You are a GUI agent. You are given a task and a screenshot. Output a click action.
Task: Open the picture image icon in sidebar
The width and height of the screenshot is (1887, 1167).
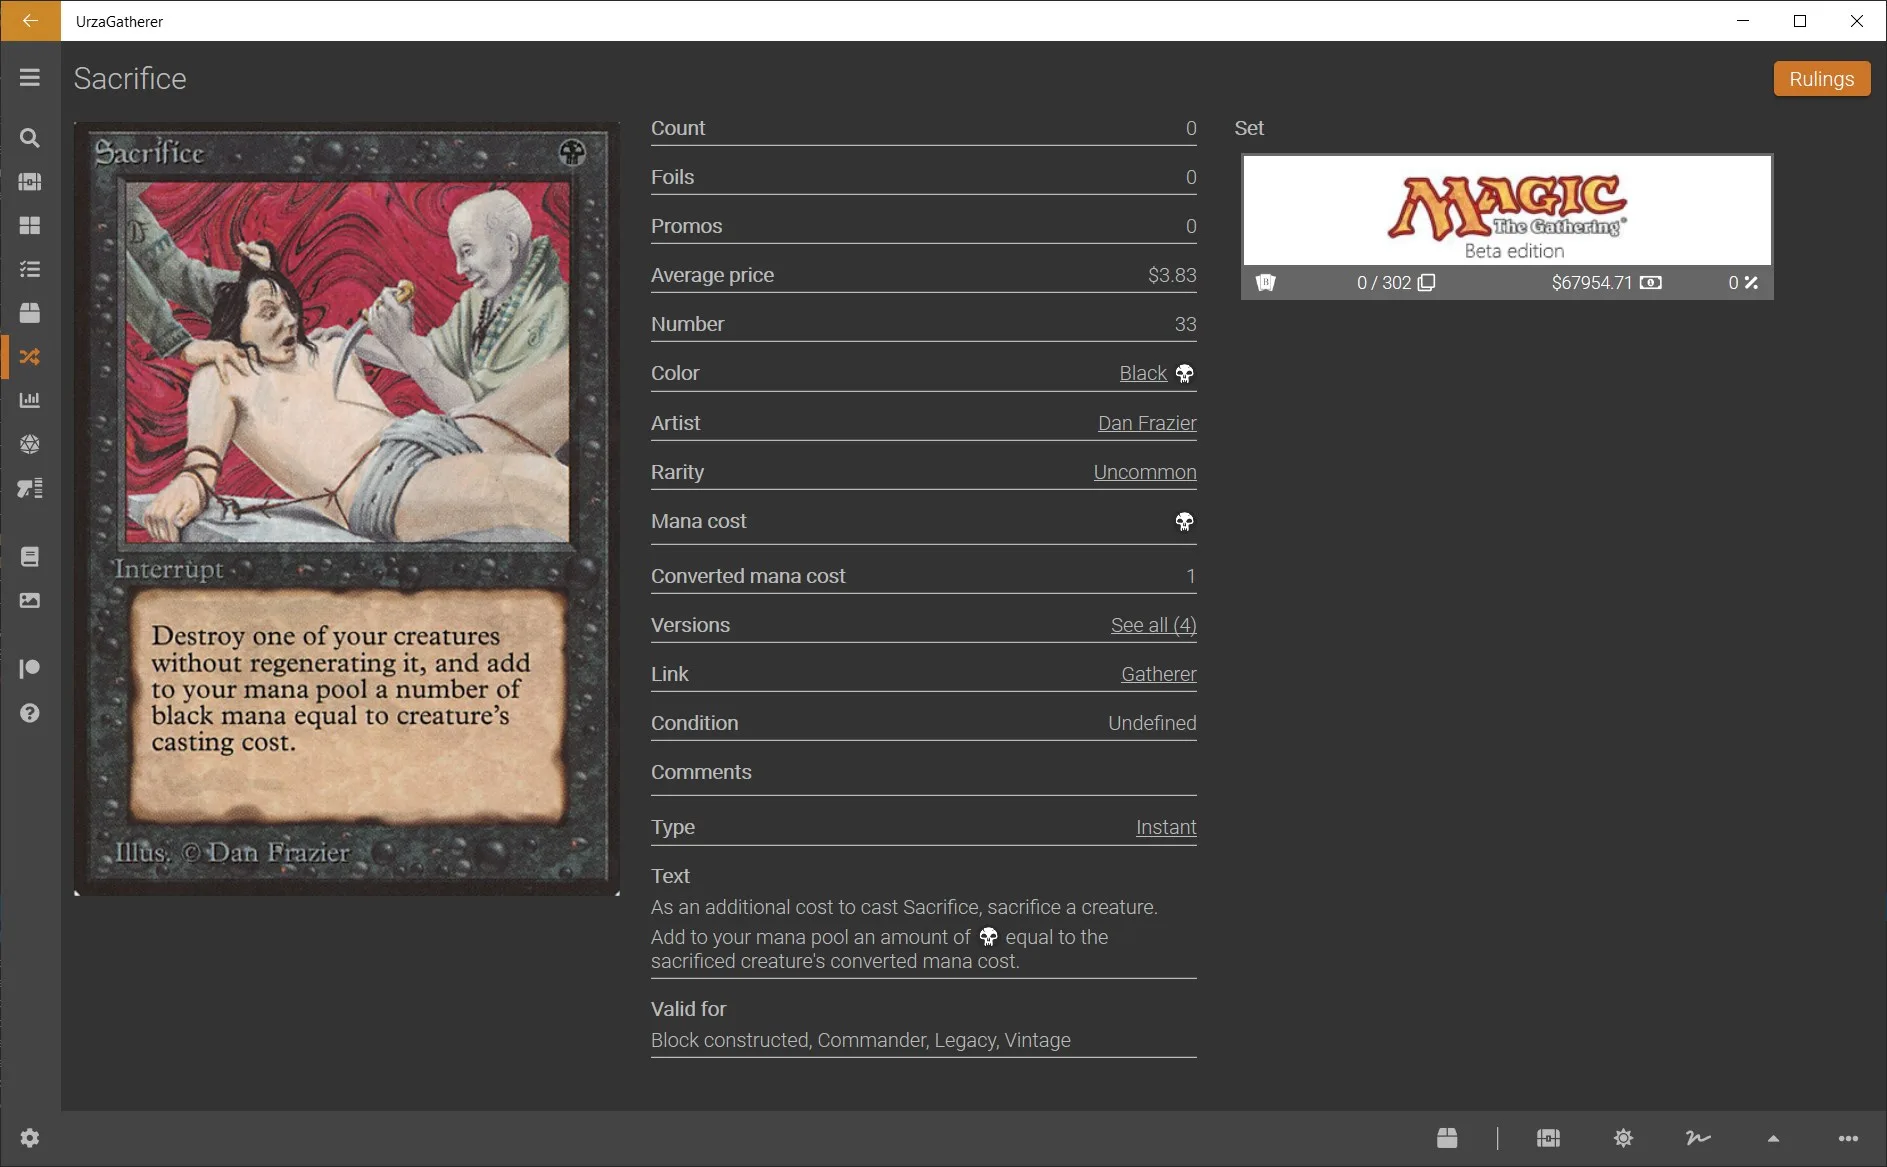(30, 601)
